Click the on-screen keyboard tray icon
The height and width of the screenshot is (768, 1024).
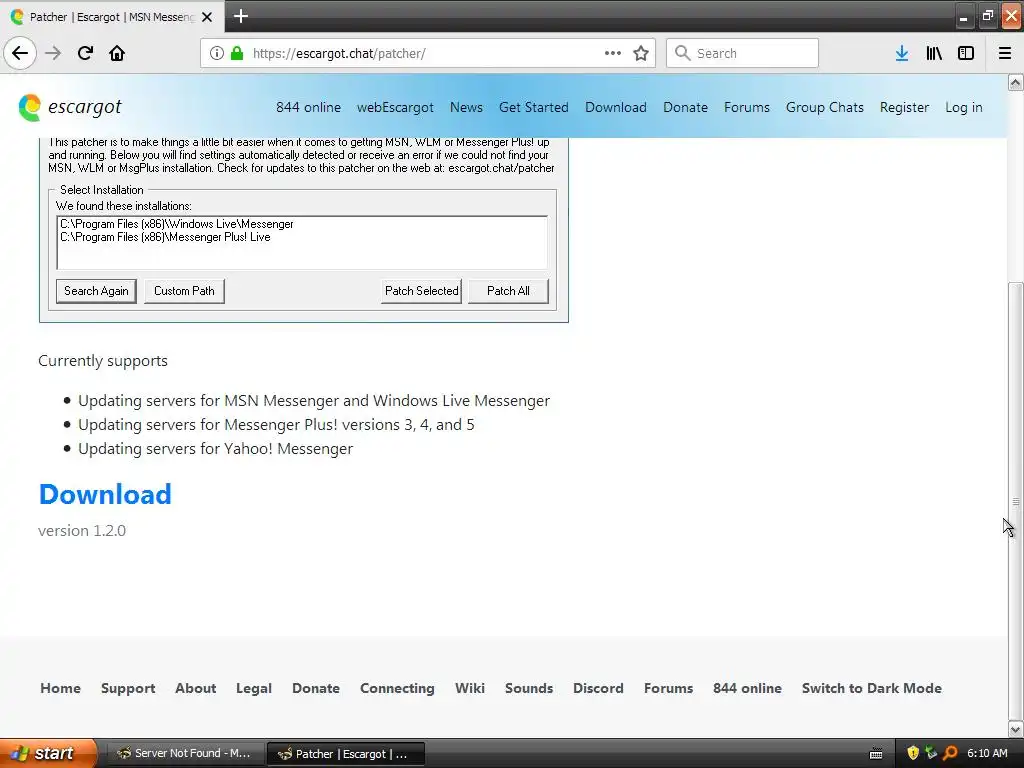(x=876, y=754)
